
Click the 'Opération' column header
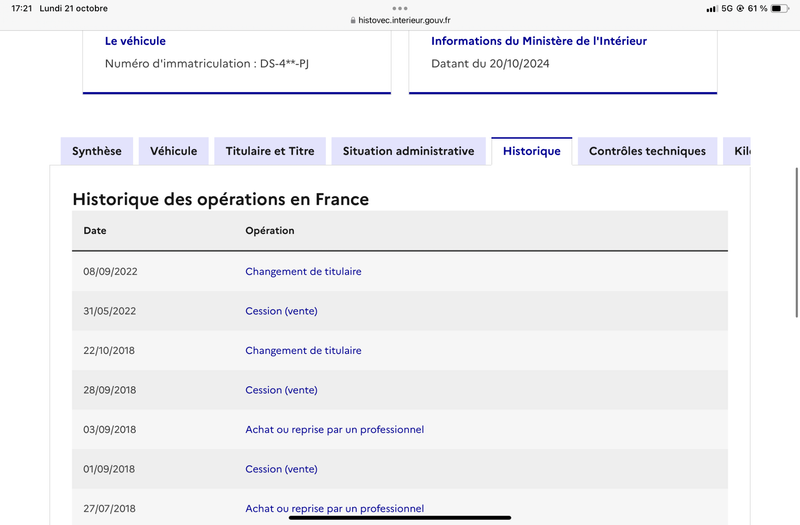point(270,231)
